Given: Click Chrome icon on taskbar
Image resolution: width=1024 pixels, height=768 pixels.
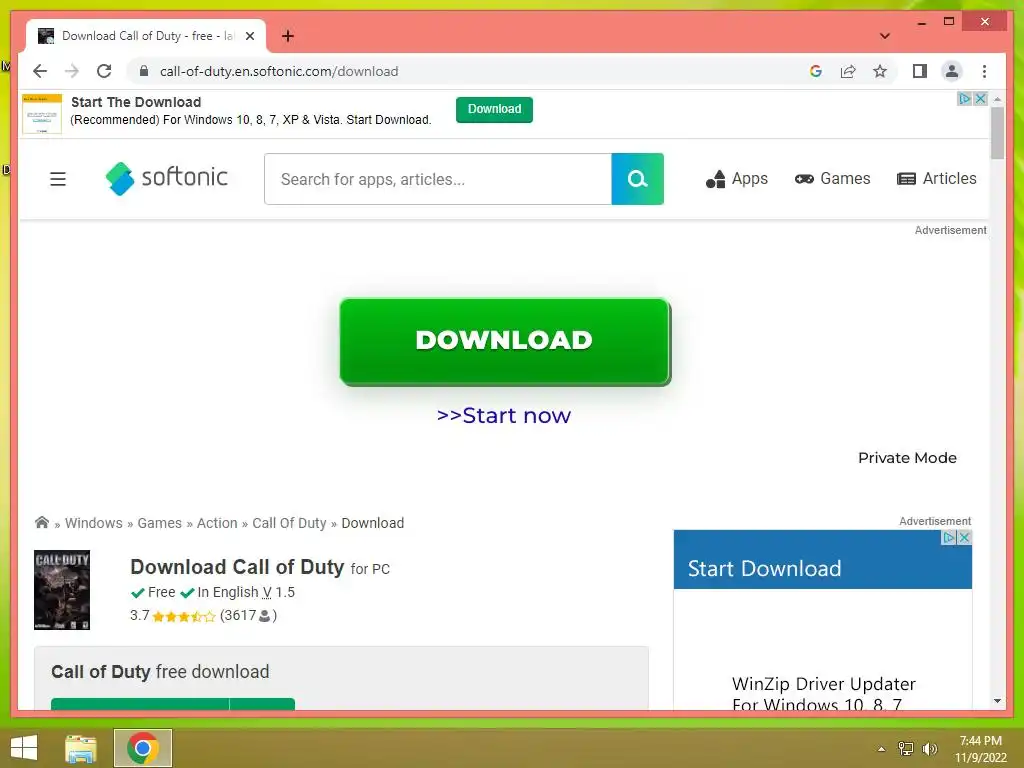Looking at the screenshot, I should click(x=143, y=748).
